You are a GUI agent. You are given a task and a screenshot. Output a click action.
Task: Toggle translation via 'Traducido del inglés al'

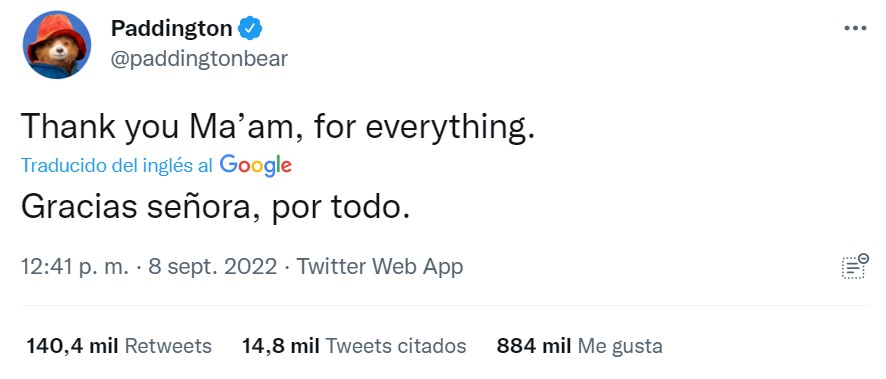(117, 165)
